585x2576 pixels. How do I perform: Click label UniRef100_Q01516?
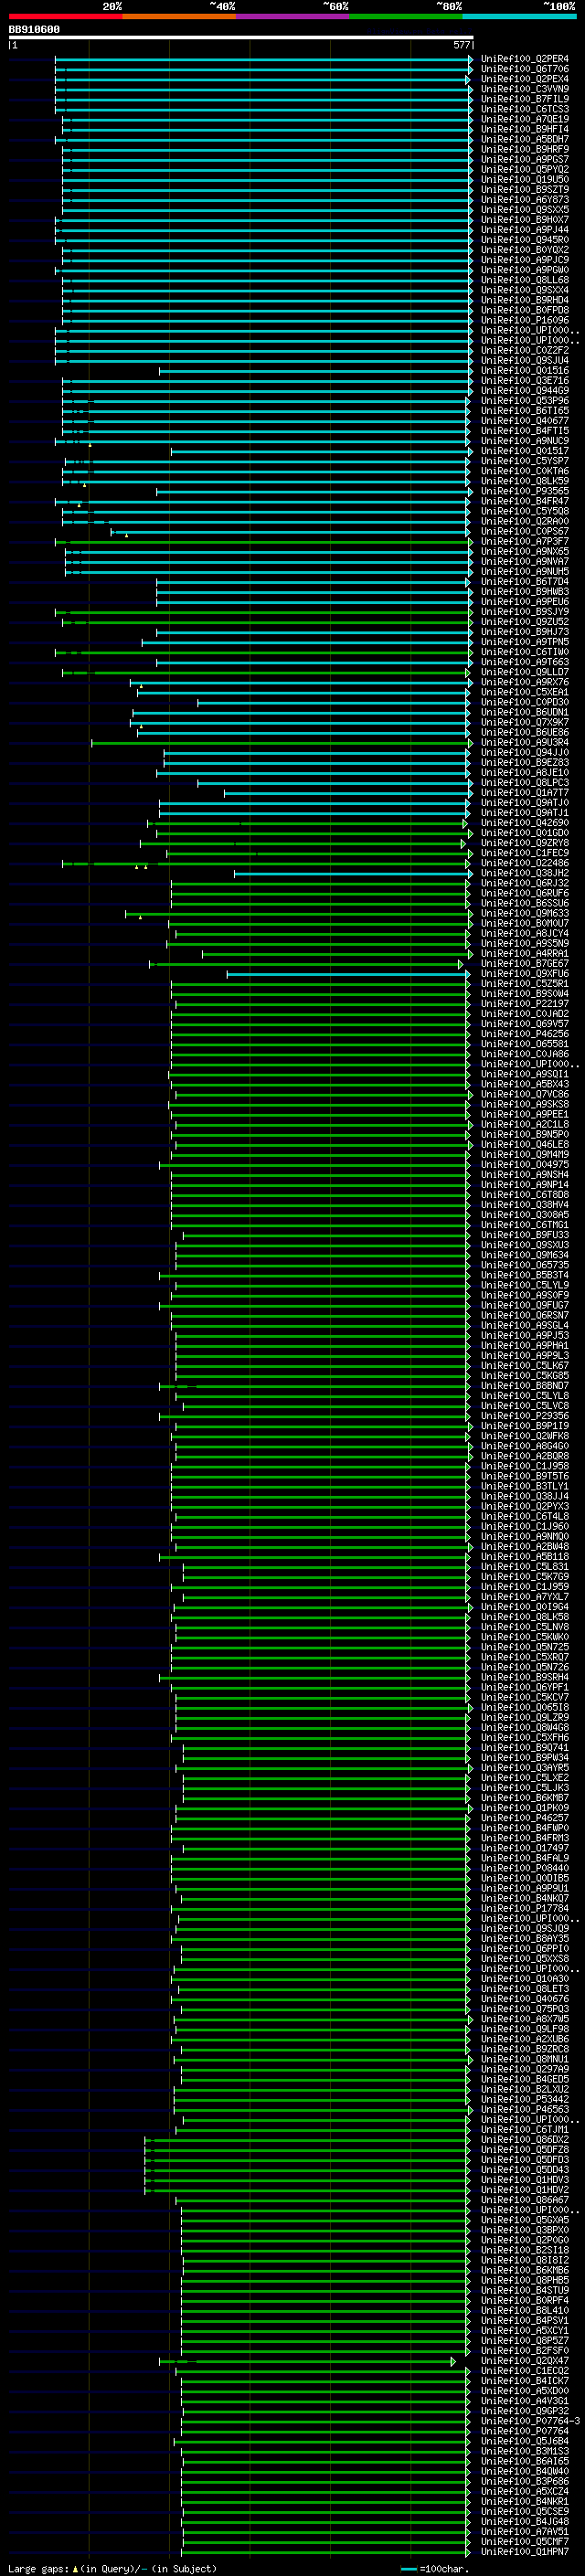(524, 371)
